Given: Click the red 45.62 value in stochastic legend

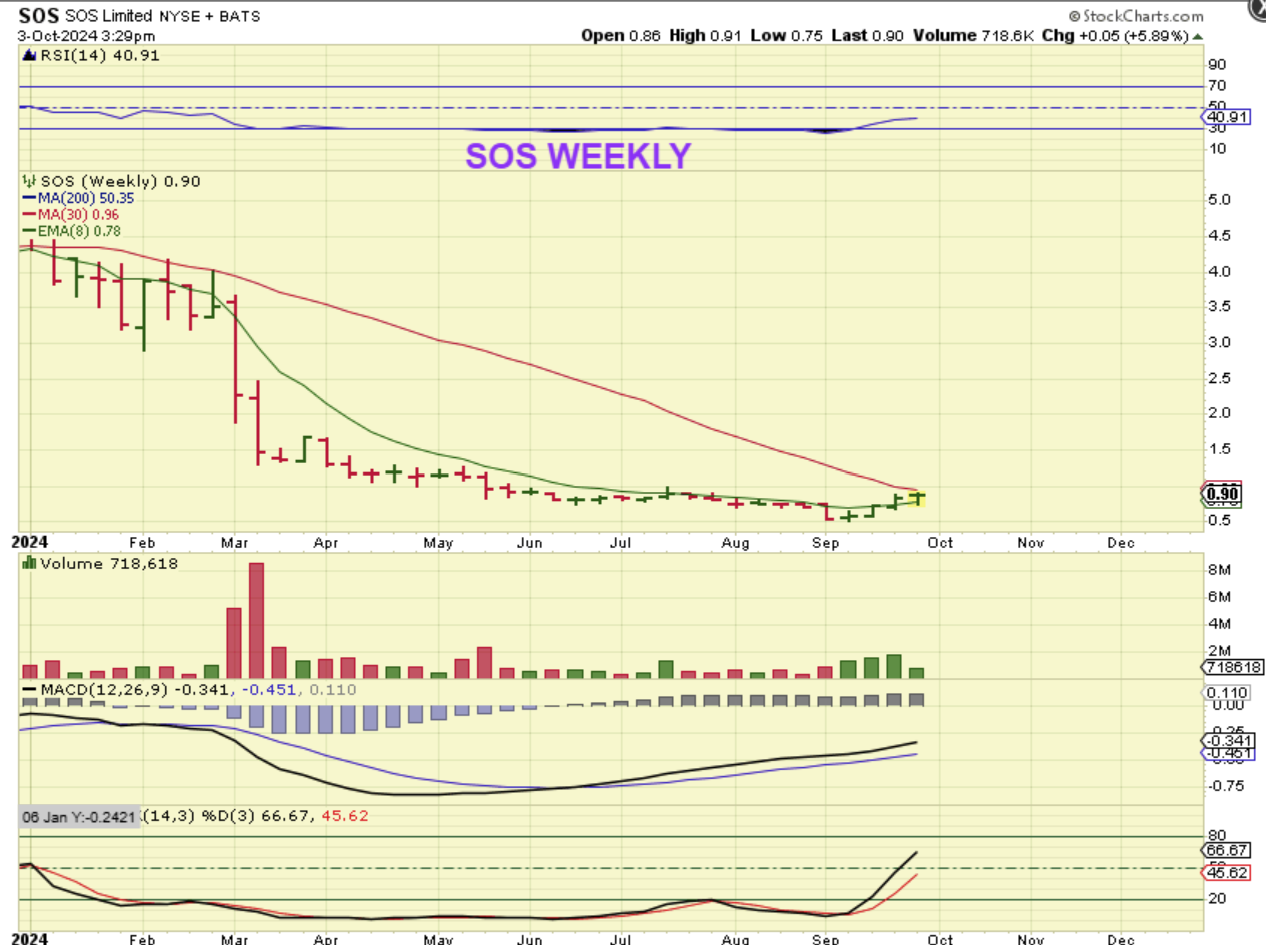Looking at the screenshot, I should (x=343, y=815).
